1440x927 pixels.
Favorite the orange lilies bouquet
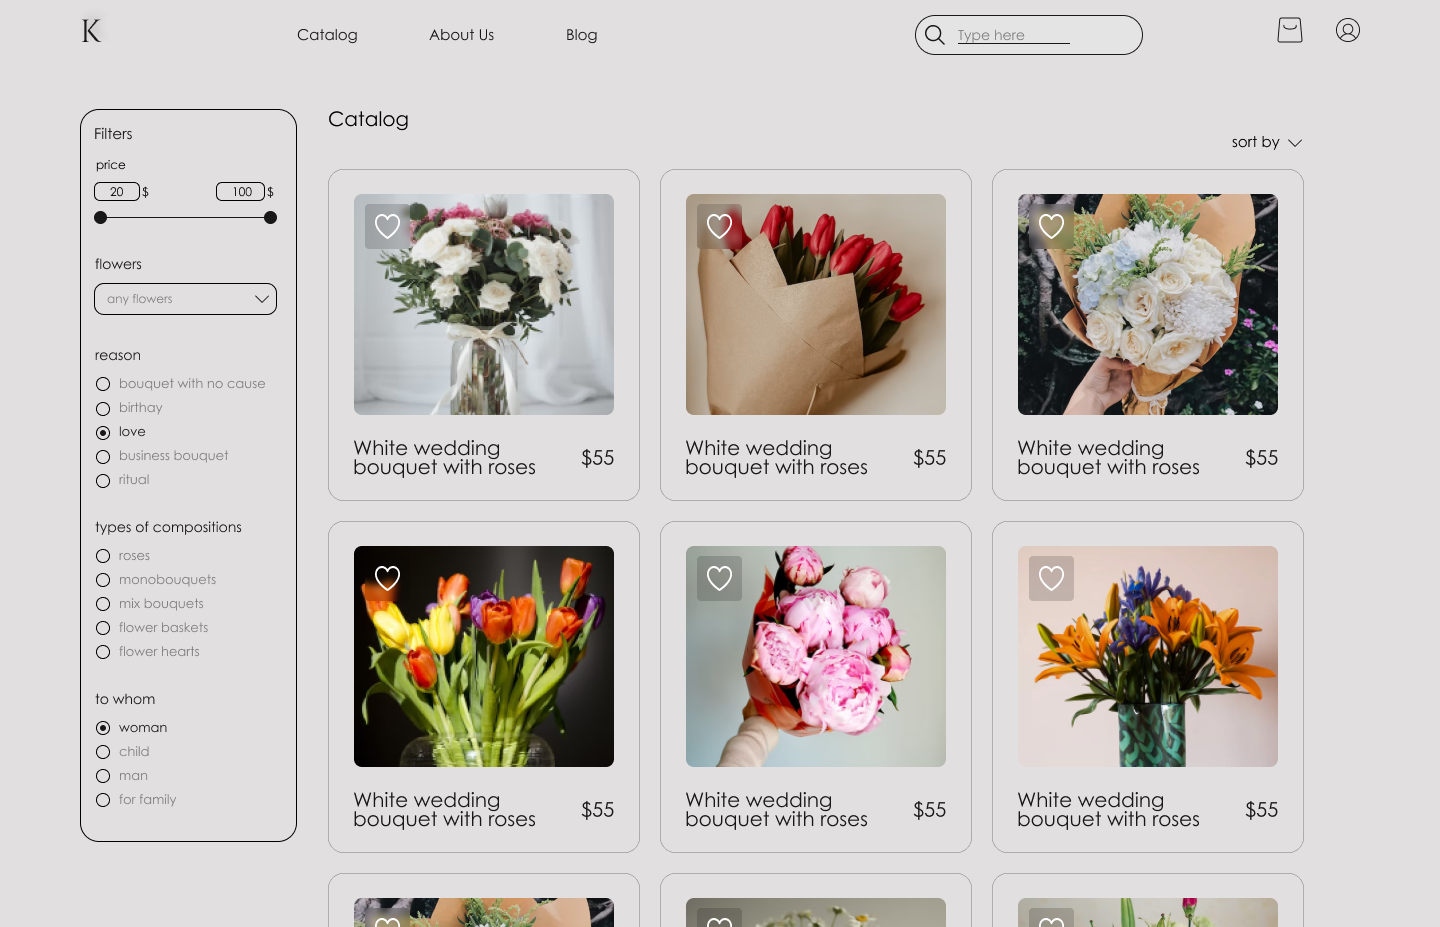point(1052,579)
